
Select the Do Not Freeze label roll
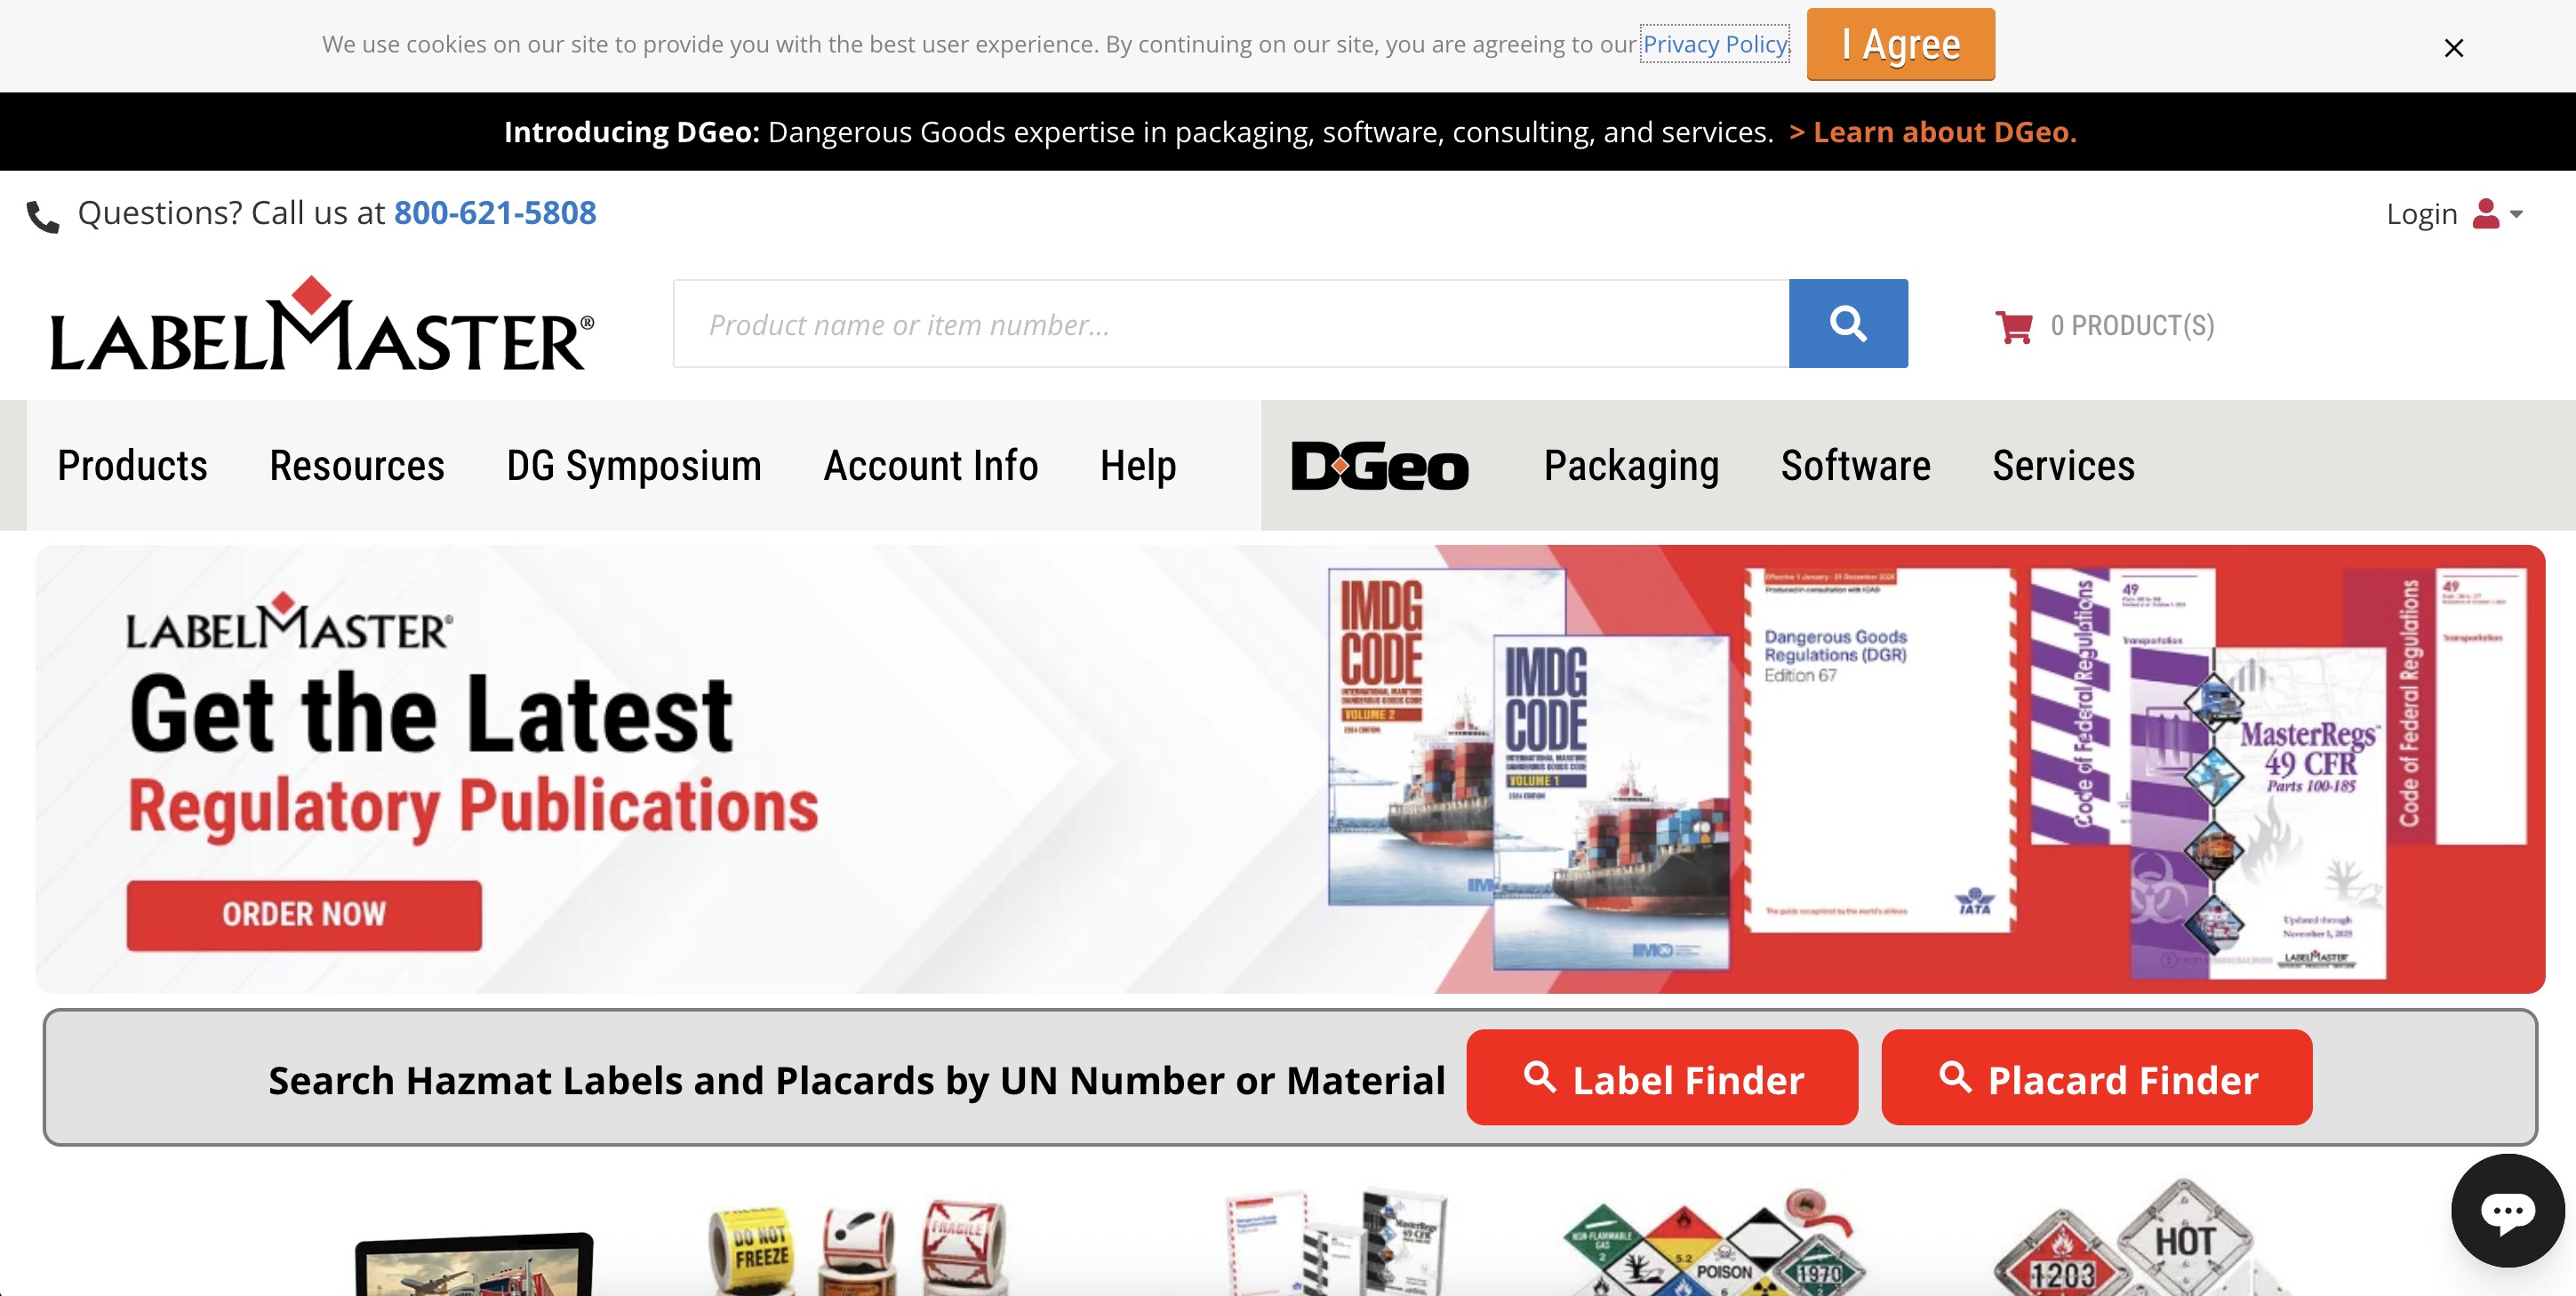click(x=752, y=1250)
